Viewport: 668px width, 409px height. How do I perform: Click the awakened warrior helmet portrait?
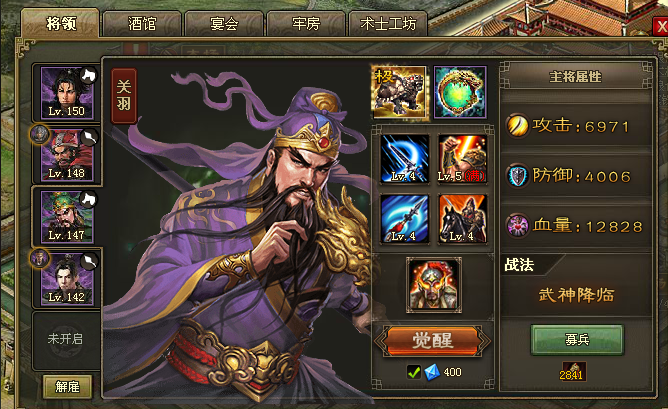click(x=434, y=285)
